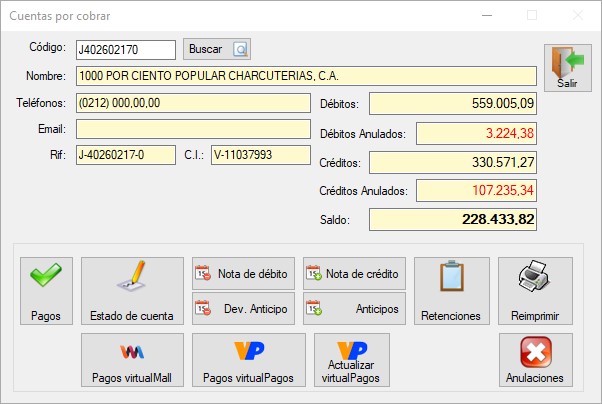The width and height of the screenshot is (602, 404).
Task: Click the Teléfonos: label
Action: click(x=41, y=103)
